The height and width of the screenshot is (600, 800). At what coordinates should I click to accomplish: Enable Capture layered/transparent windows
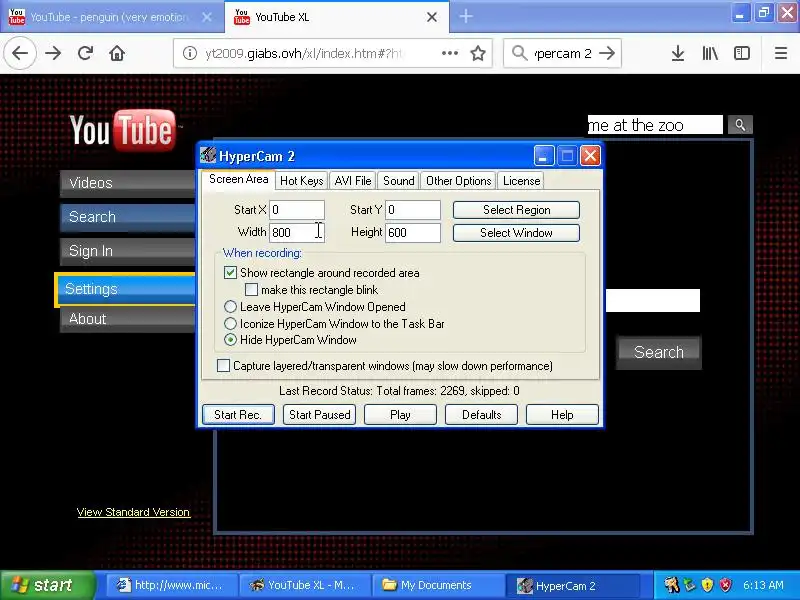point(223,365)
